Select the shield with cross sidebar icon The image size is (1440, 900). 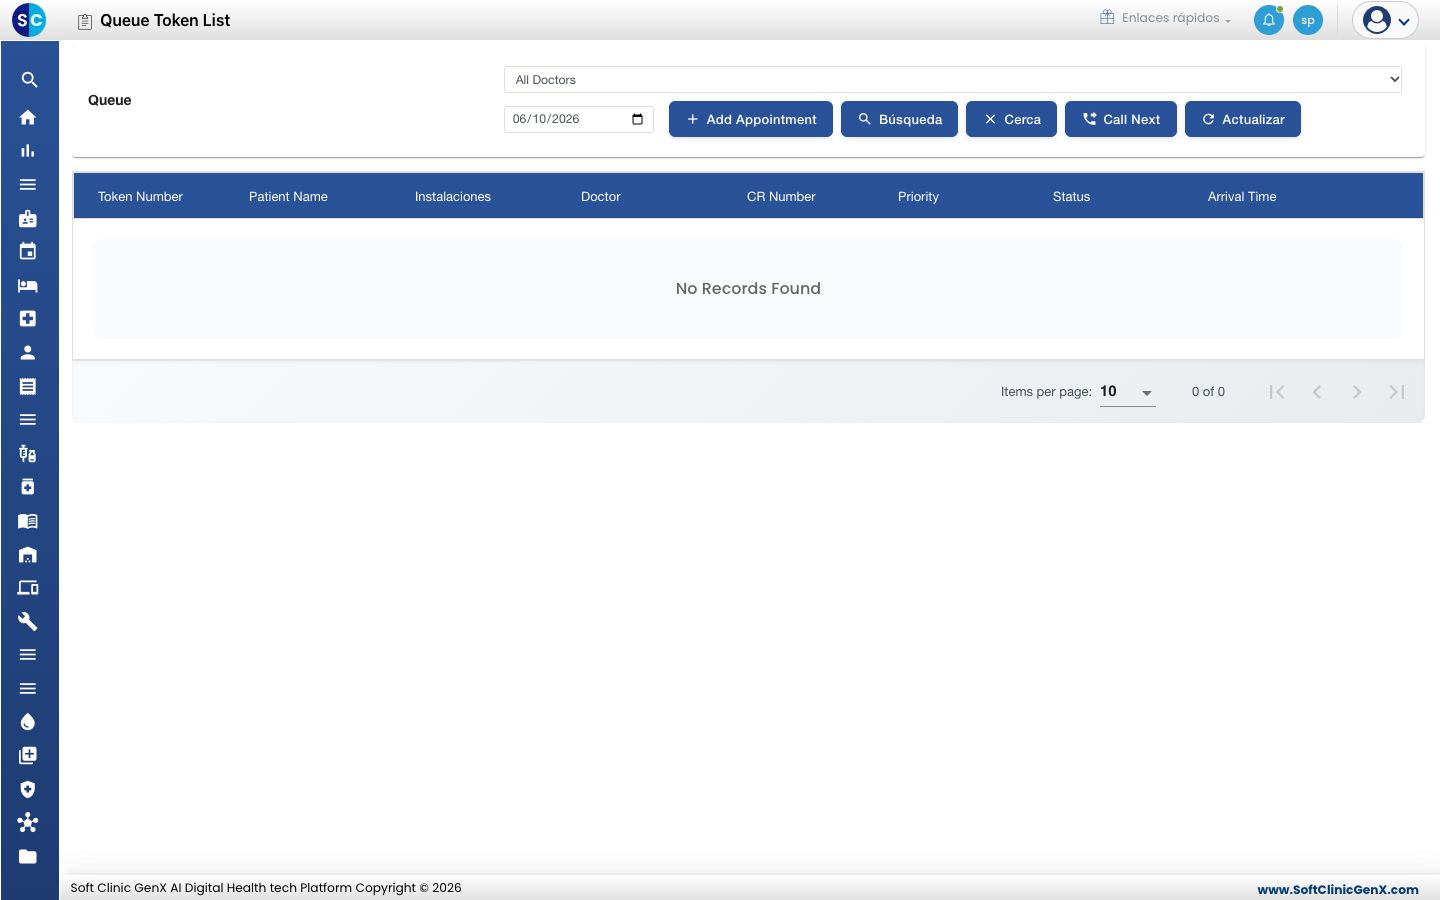tap(28, 789)
